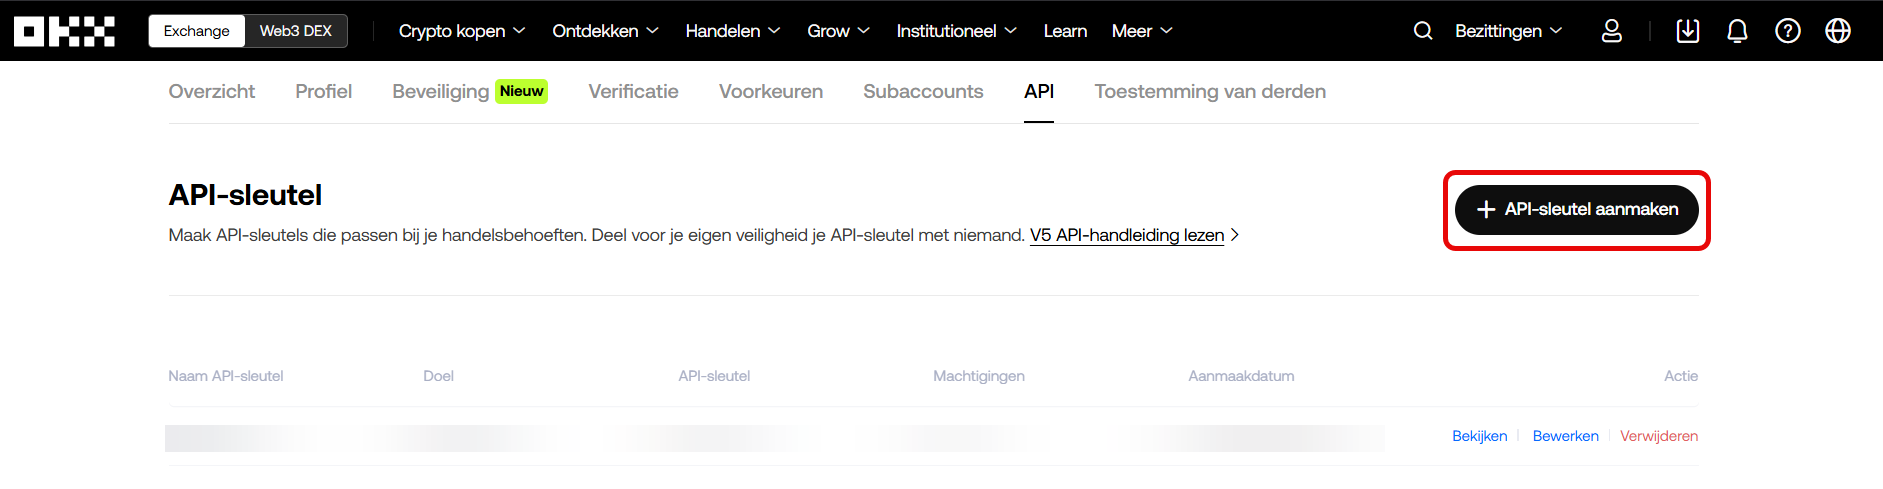Click API-sleutel aanmaken button
The height and width of the screenshot is (489, 1883).
(1576, 210)
